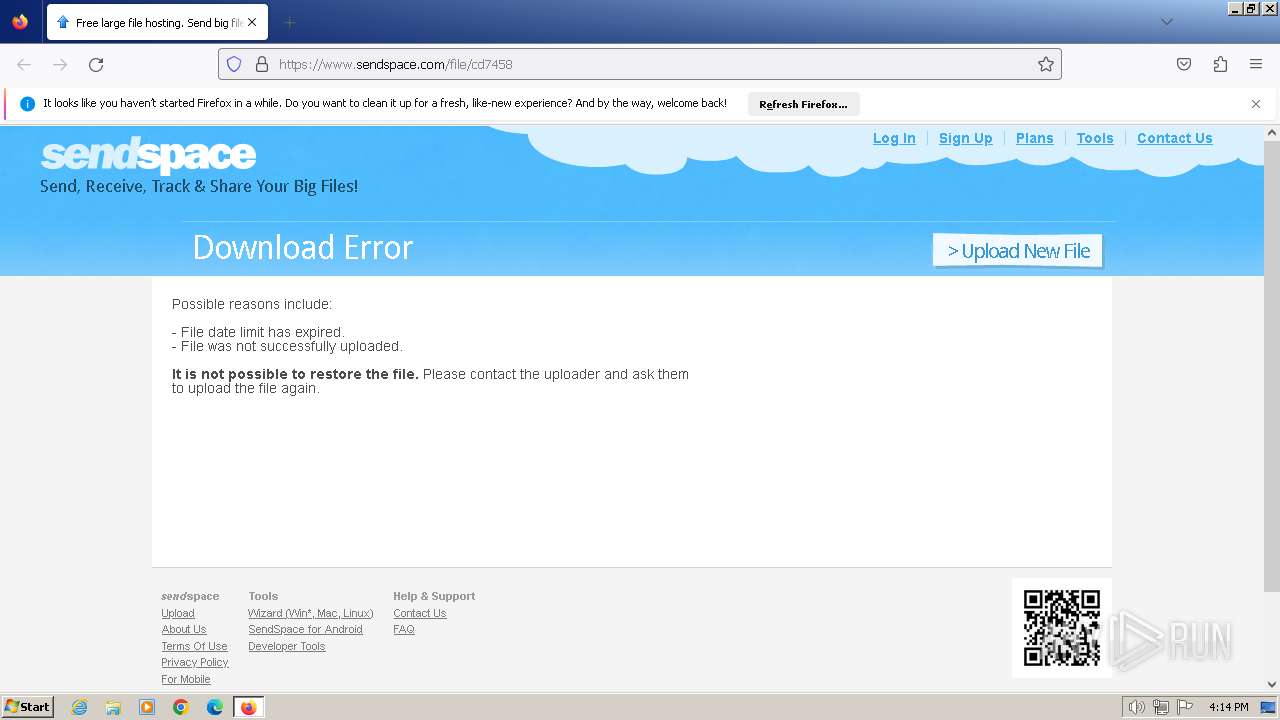Open the Save to Pocket icon
1280x720 pixels.
[x=1184, y=64]
